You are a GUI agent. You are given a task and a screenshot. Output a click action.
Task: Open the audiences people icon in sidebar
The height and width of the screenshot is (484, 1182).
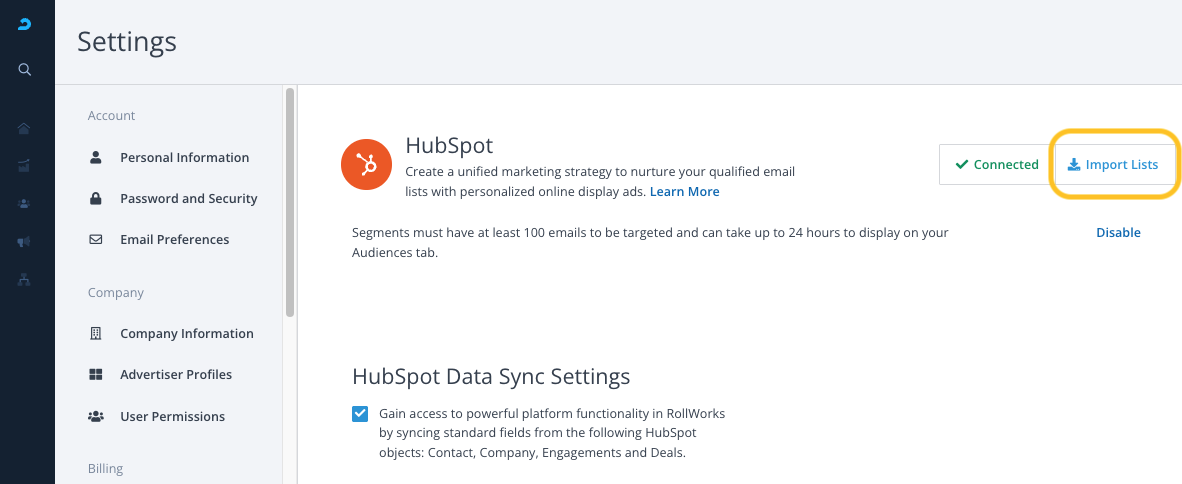click(x=24, y=203)
